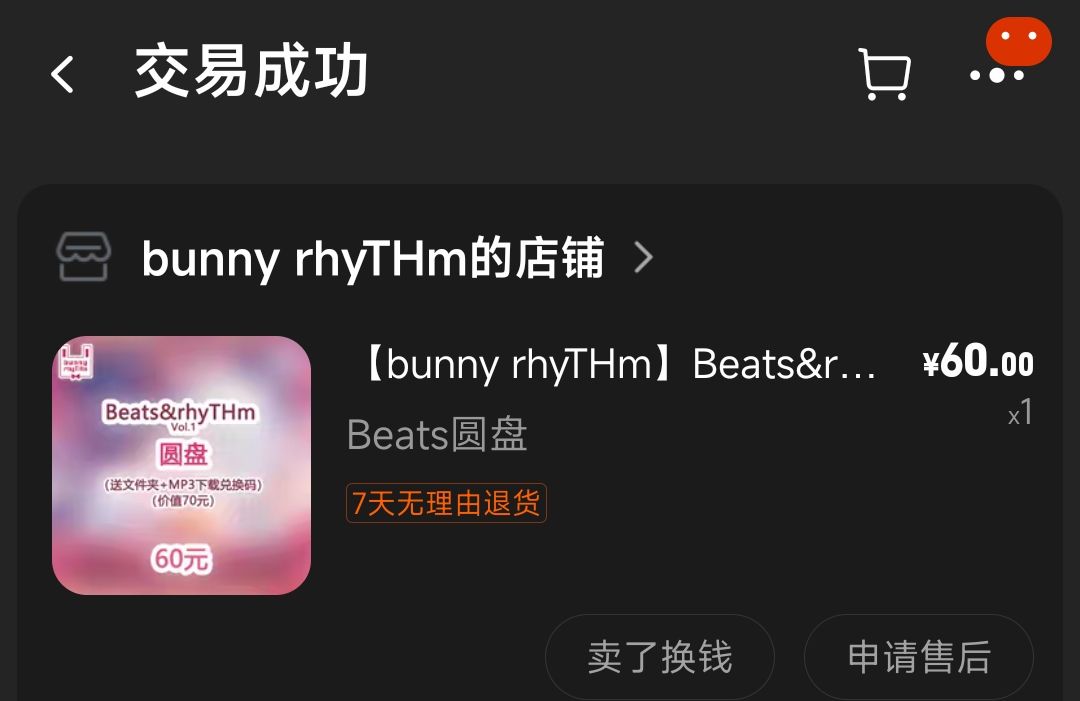The width and height of the screenshot is (1080, 701).
Task: Tap the x1 quantity indicator
Action: click(1020, 413)
